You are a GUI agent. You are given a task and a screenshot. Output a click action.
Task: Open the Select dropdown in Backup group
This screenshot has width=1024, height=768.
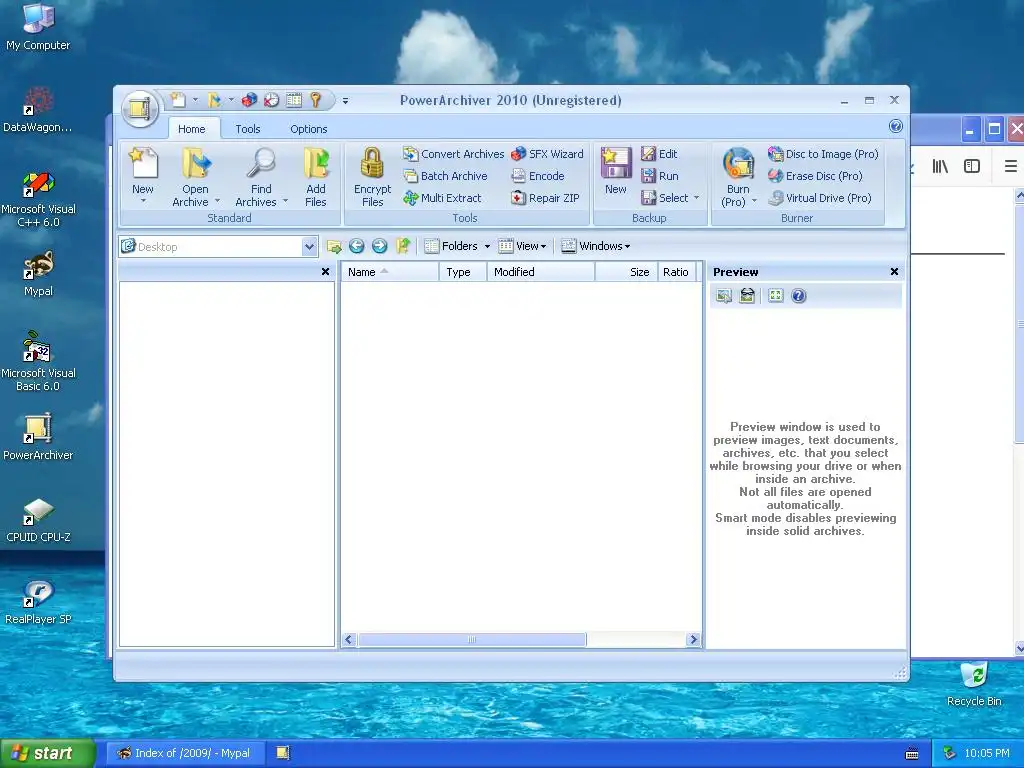coord(670,198)
